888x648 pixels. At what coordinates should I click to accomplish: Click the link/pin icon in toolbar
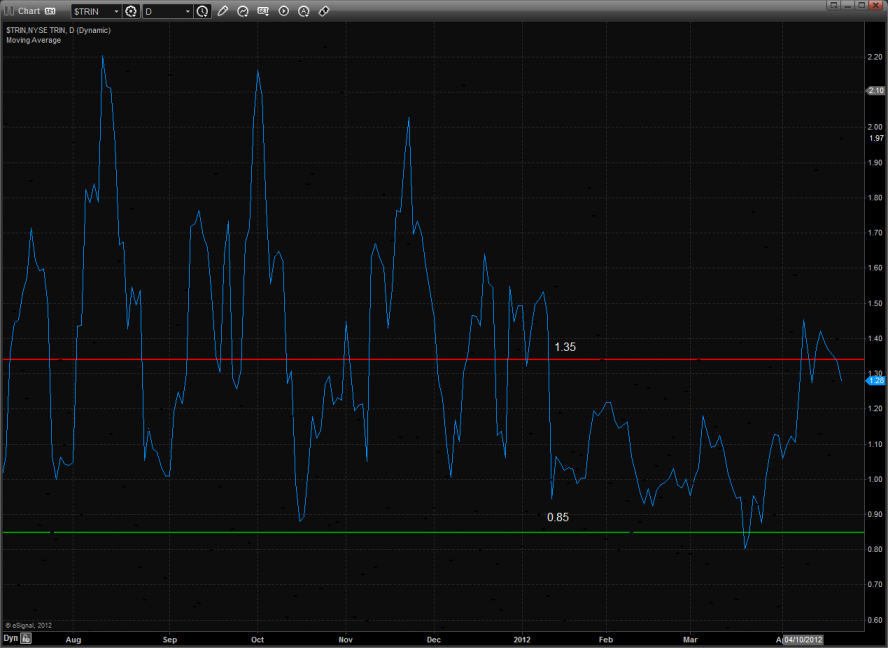324,11
